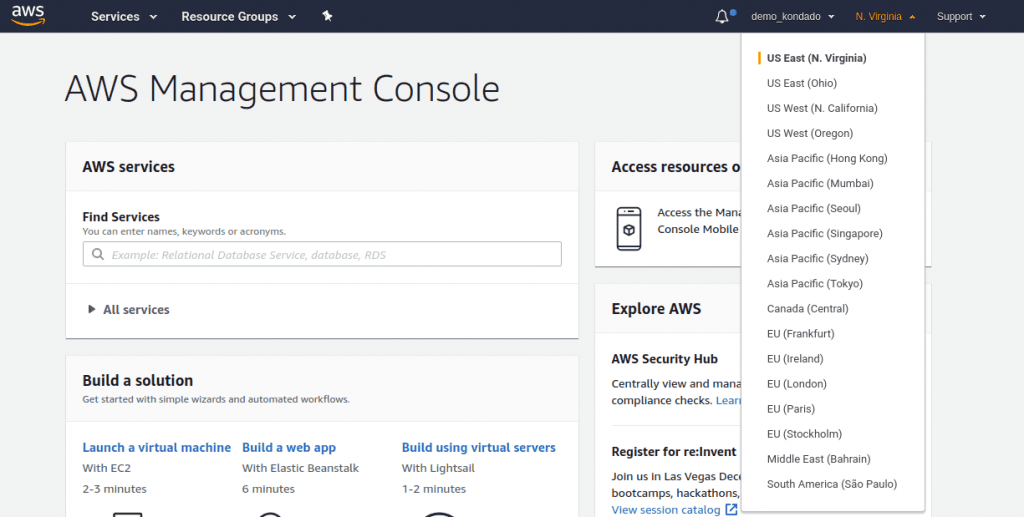Click external link icon beside View session catalog
The width and height of the screenshot is (1024, 517).
[732, 510]
